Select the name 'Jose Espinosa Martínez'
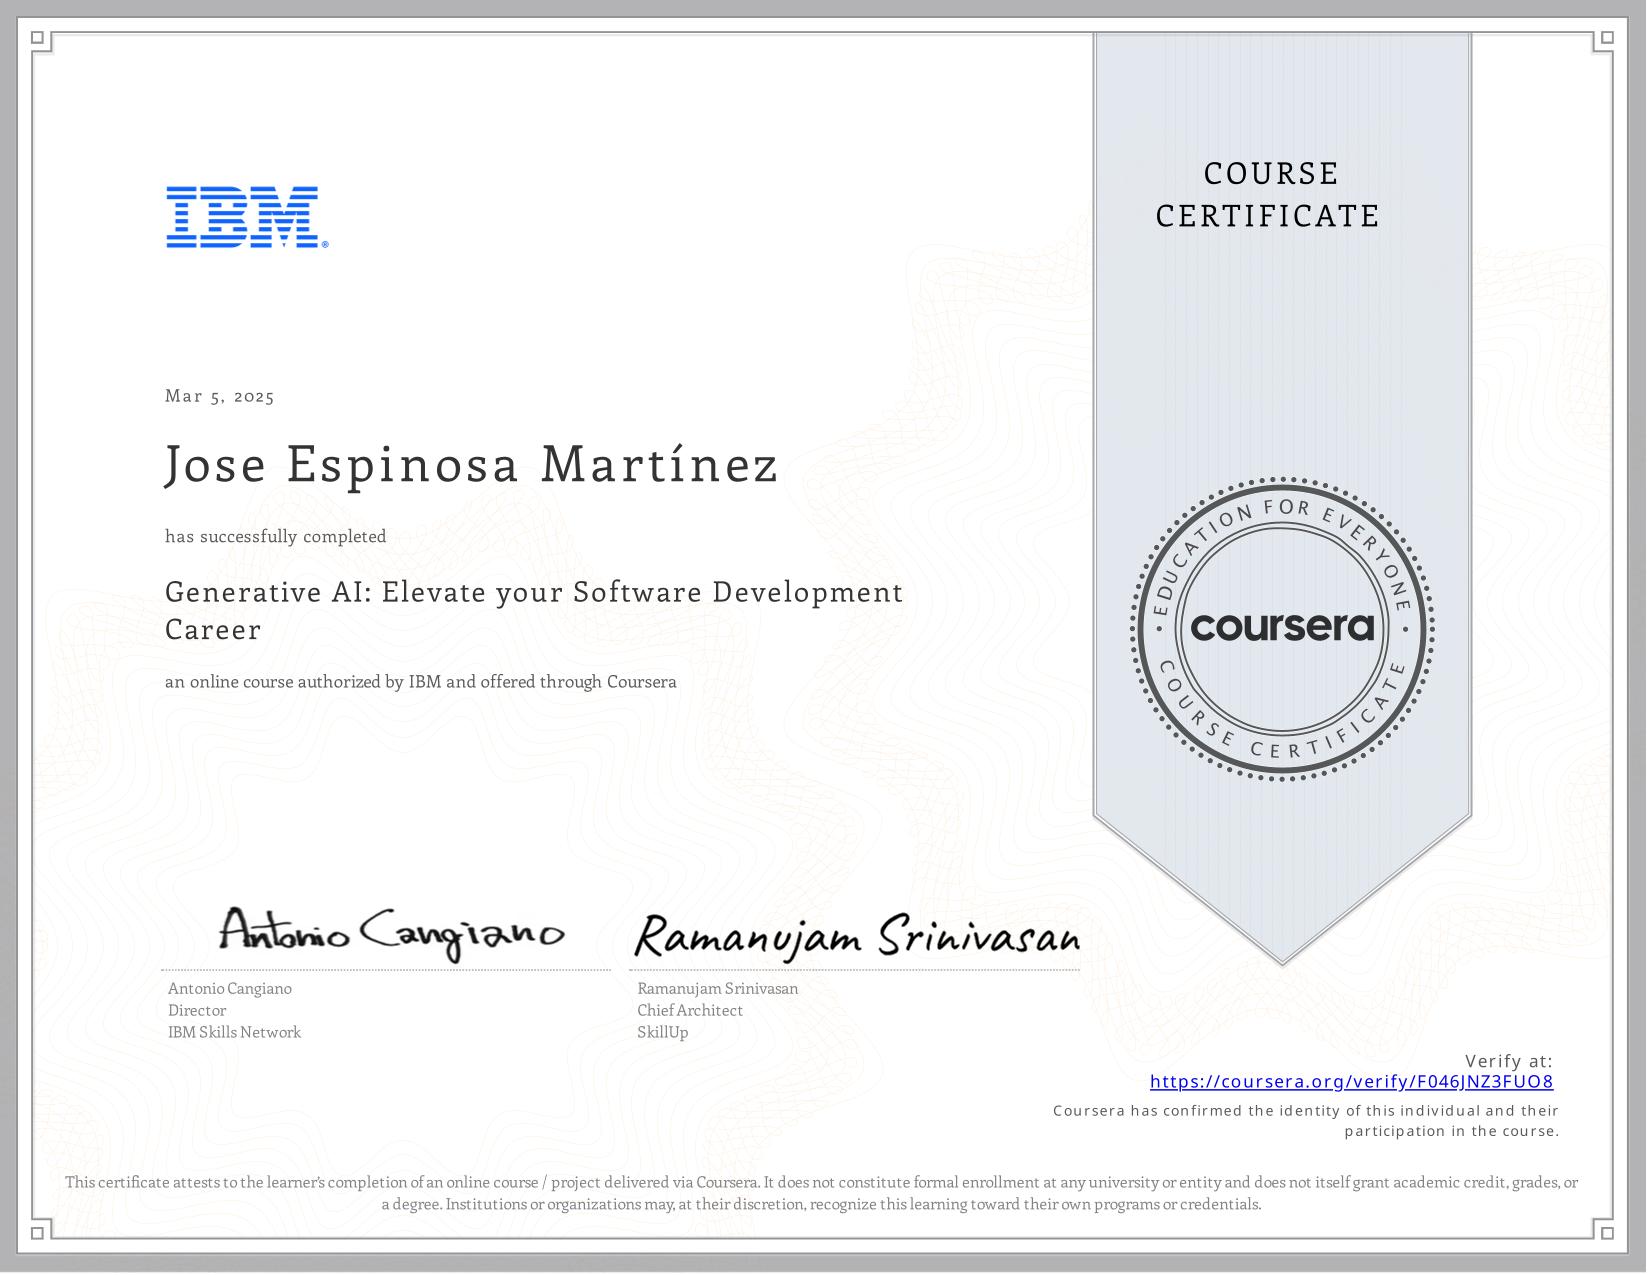The image size is (1649, 1275). 471,464
